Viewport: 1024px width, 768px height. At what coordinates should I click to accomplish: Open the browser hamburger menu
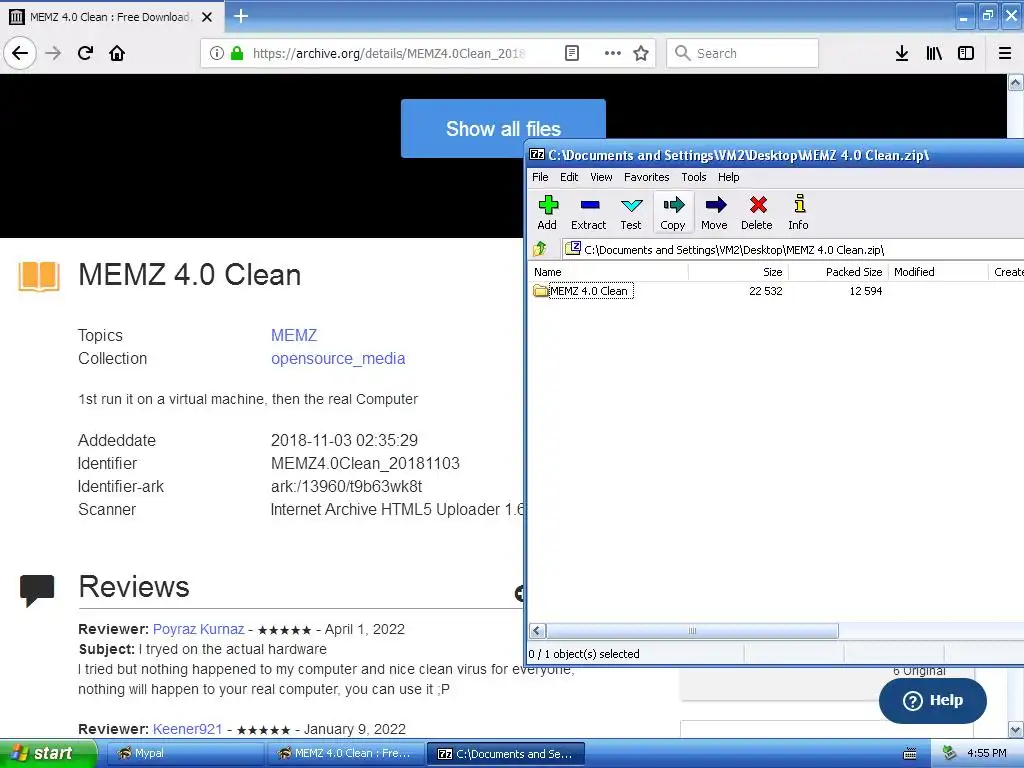pos(1005,53)
